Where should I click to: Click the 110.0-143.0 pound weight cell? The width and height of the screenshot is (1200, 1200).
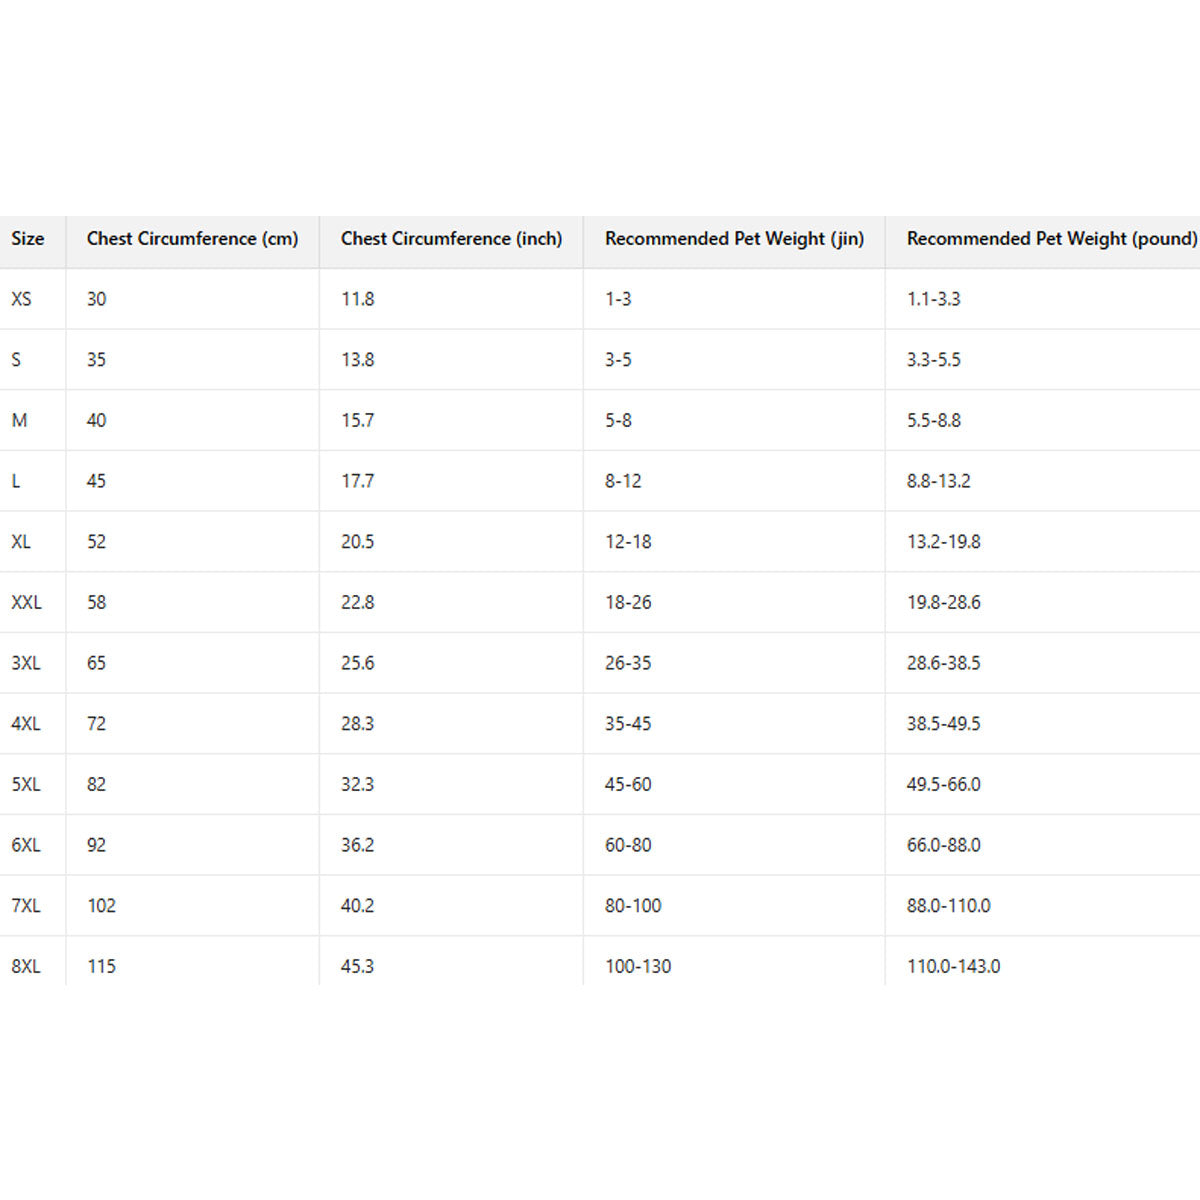(x=953, y=966)
